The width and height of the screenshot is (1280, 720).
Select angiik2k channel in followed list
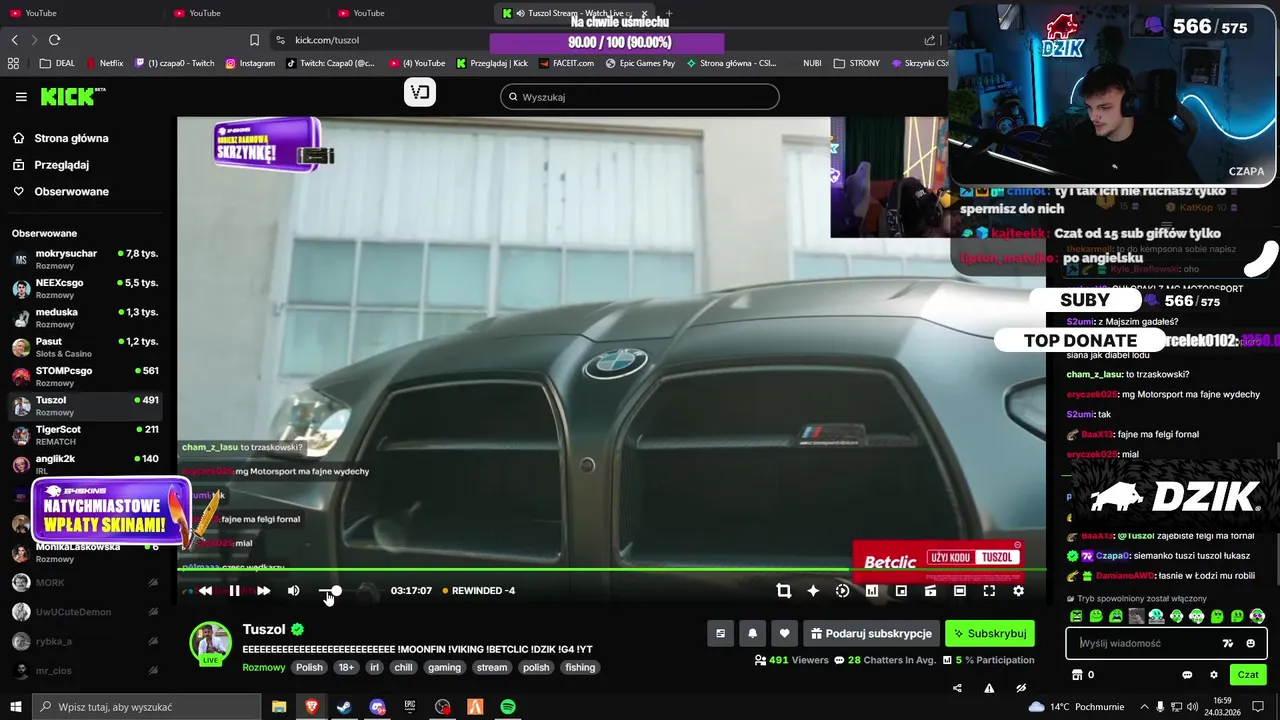pos(85,464)
